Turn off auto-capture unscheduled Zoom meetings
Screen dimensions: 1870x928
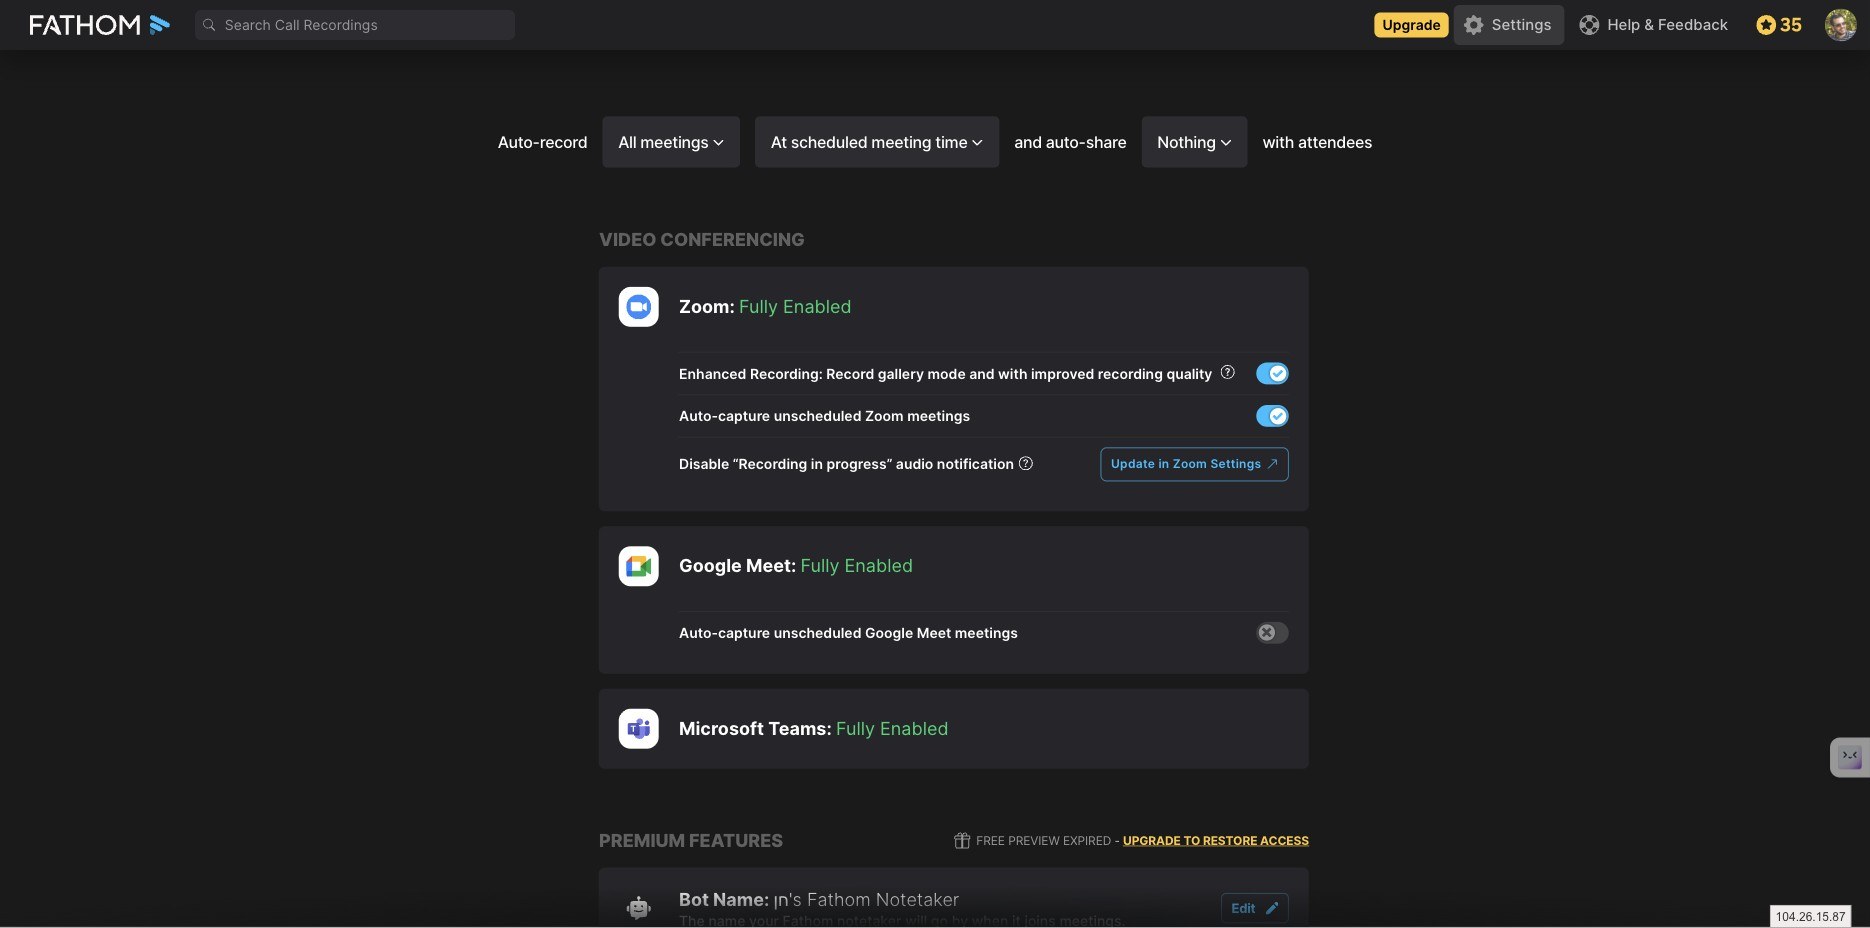pyautogui.click(x=1272, y=416)
